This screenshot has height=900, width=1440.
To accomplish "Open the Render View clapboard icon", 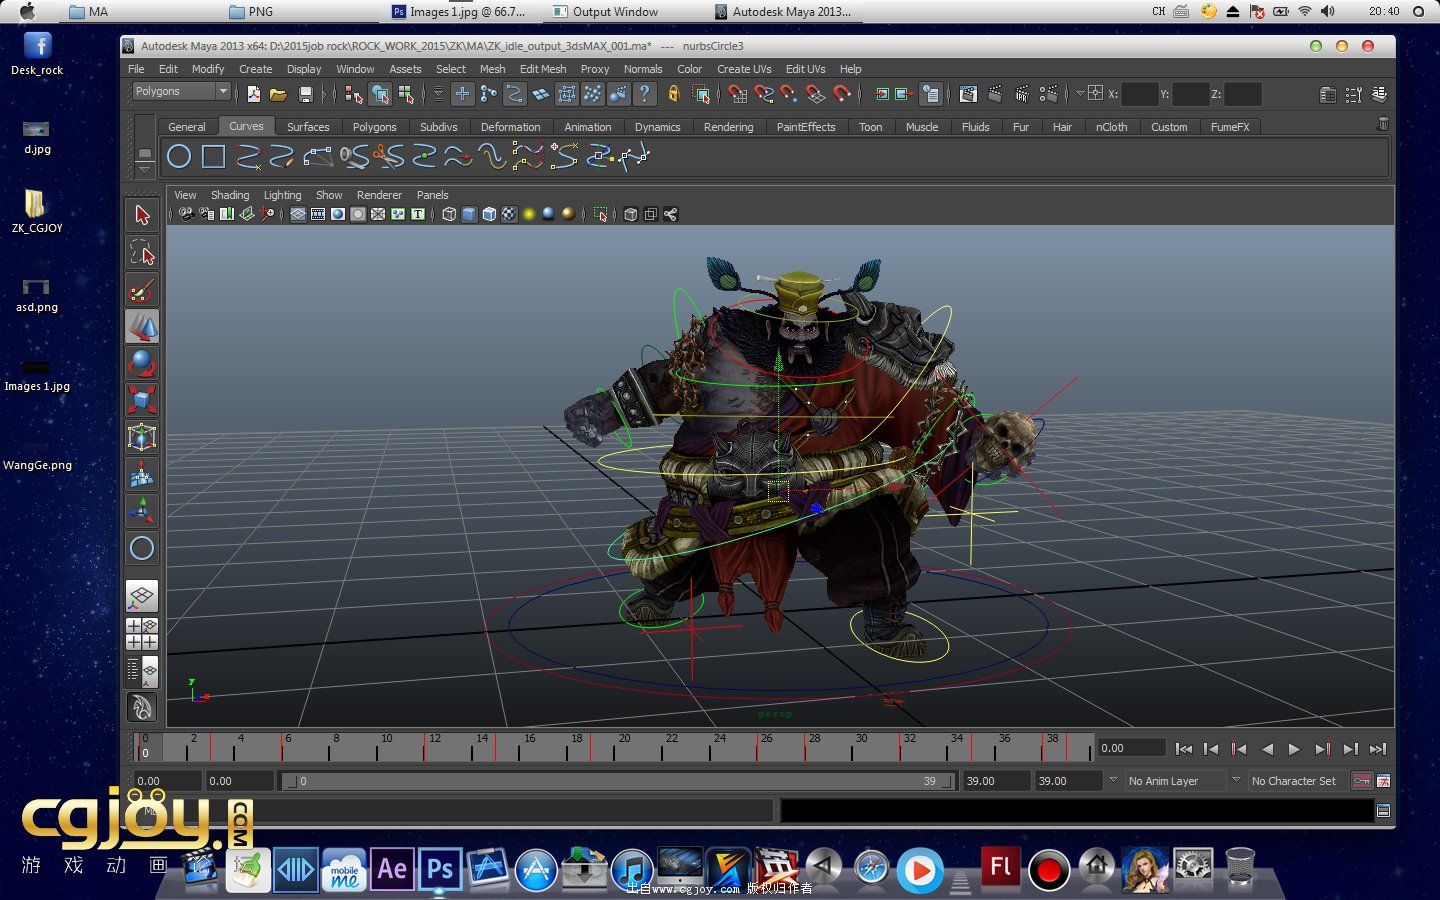I will pos(968,94).
